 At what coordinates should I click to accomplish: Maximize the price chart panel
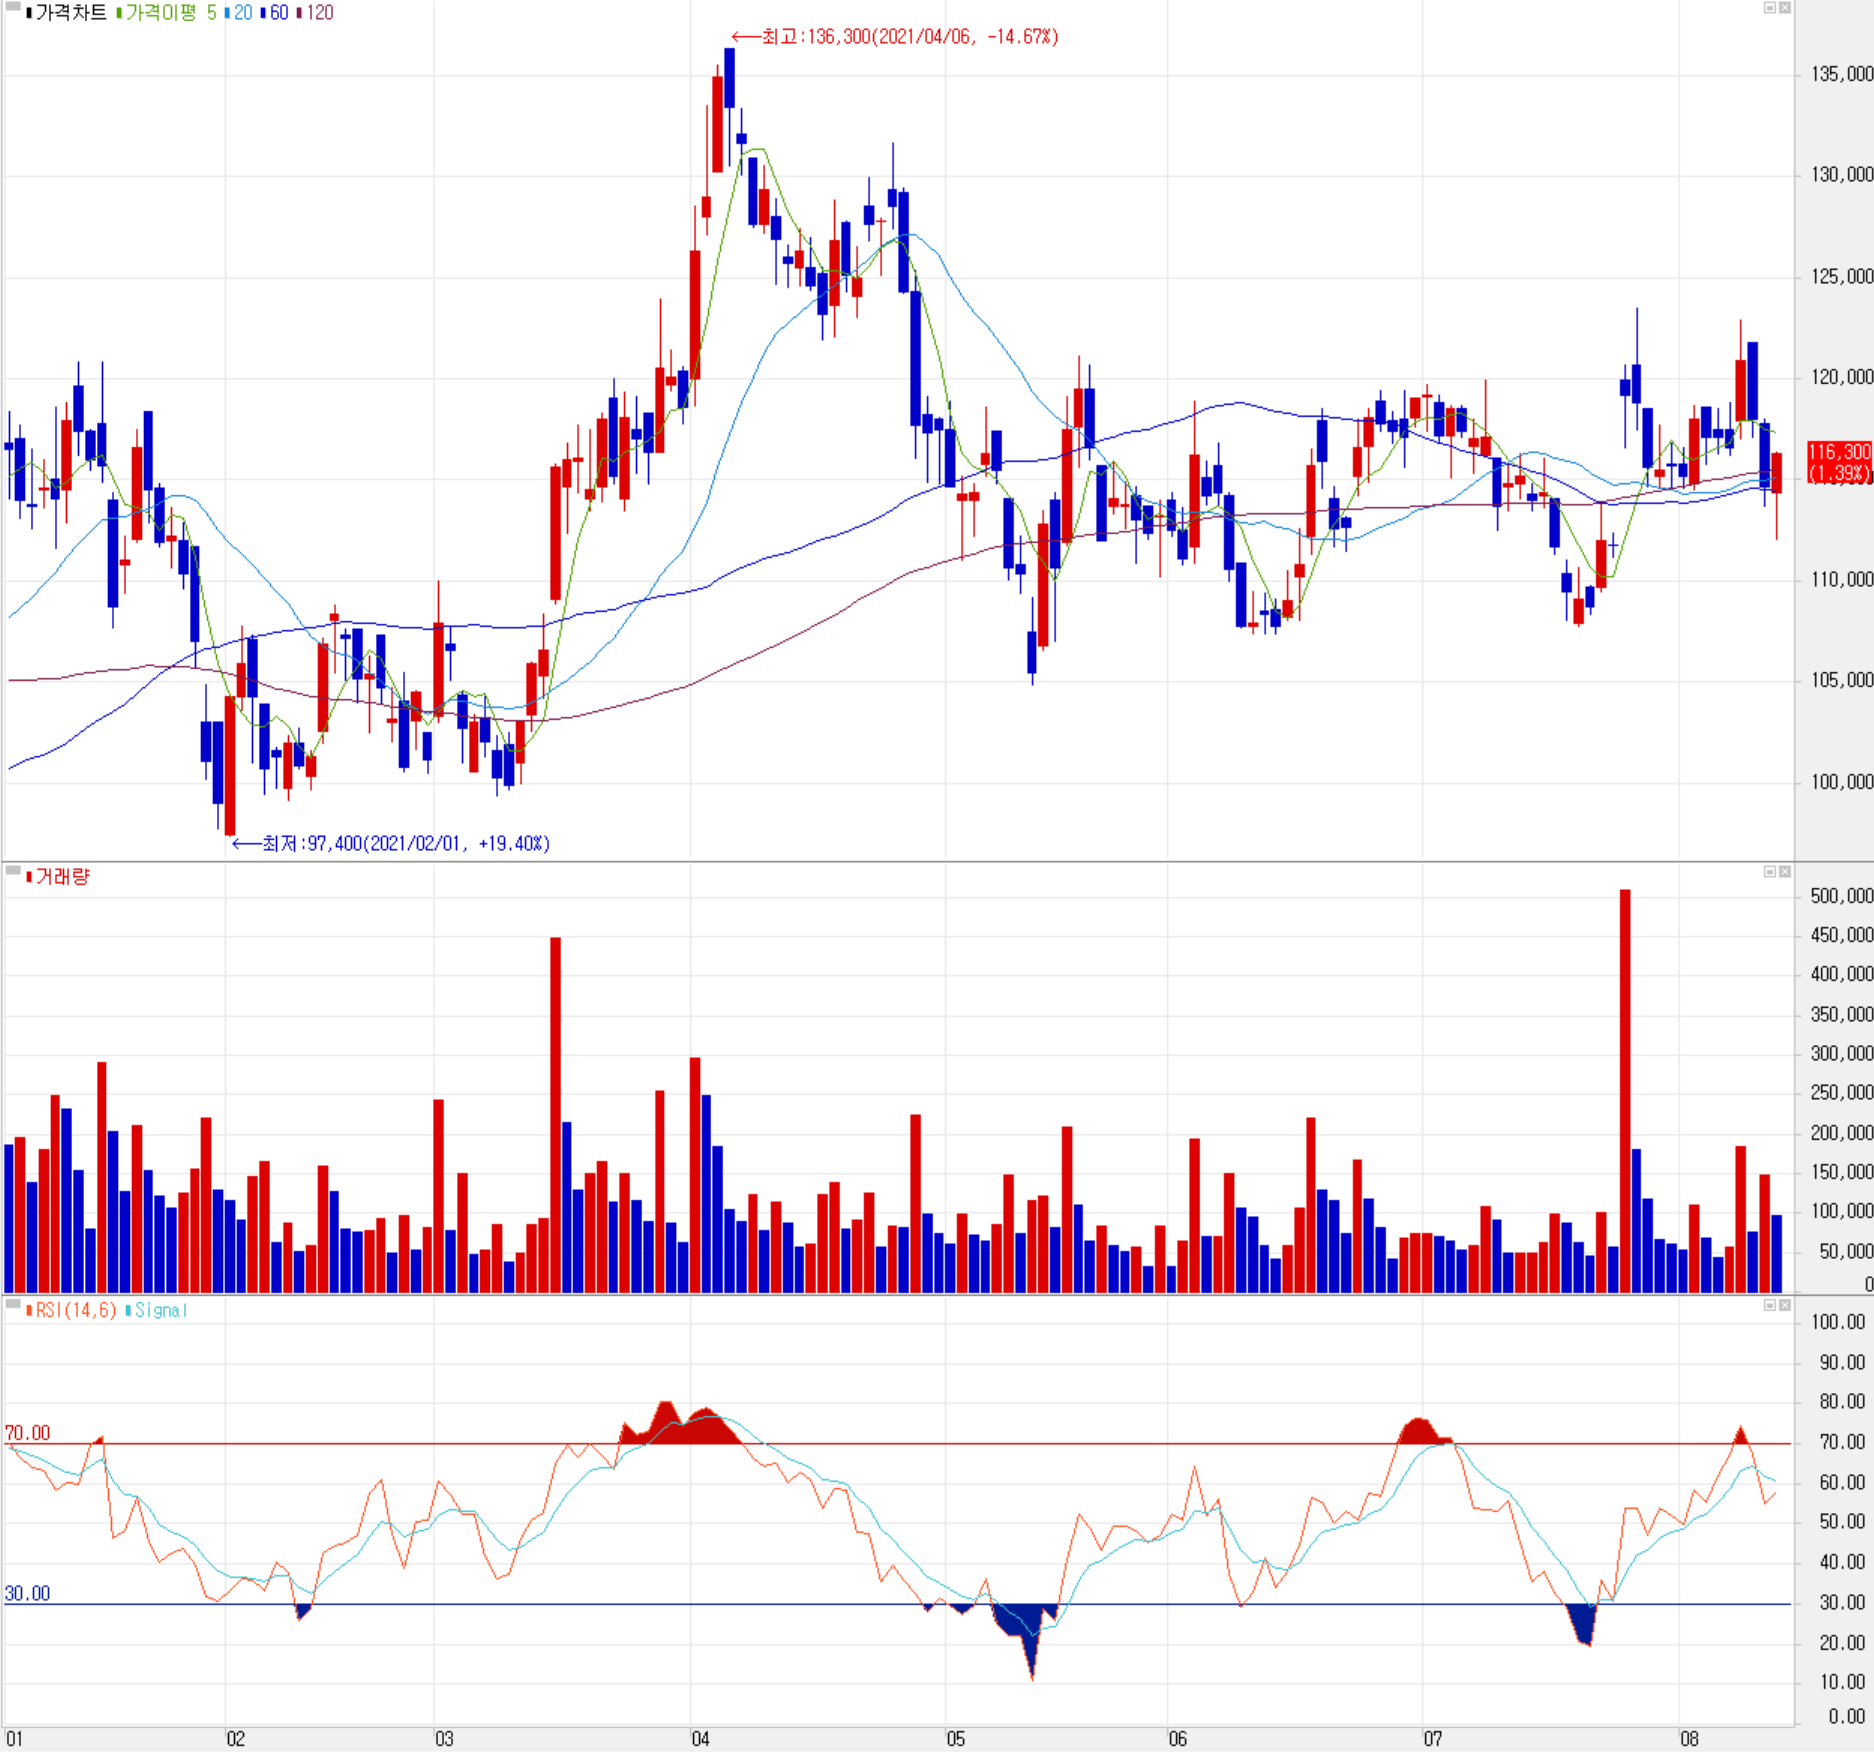(1769, 8)
